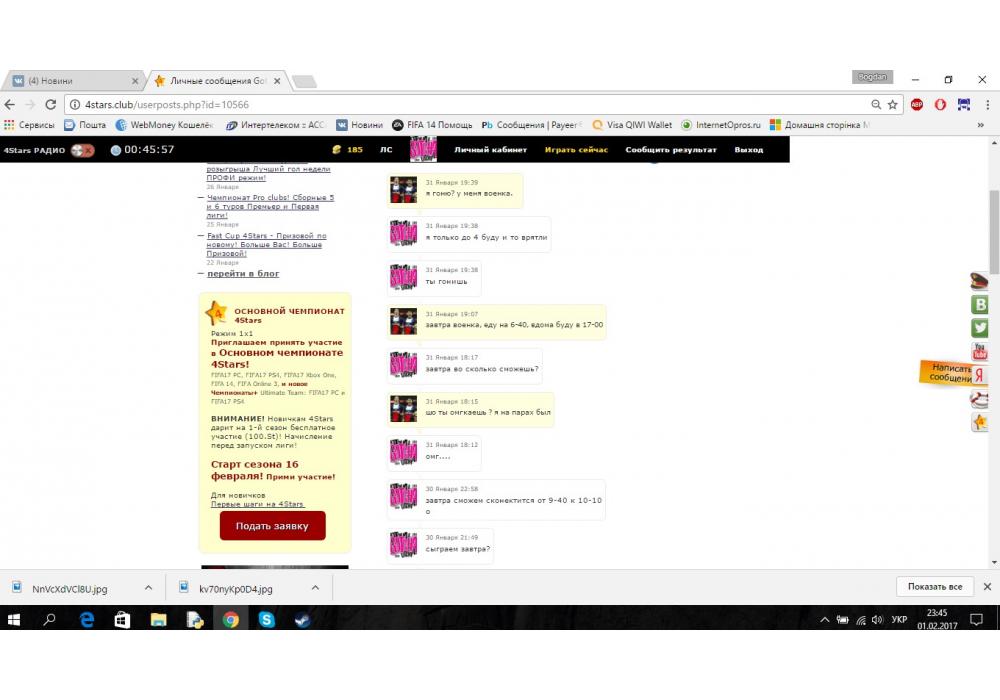Follow the "перейти в блог" link
Image resolution: width=1000 pixels, height=700 pixels.
(243, 273)
